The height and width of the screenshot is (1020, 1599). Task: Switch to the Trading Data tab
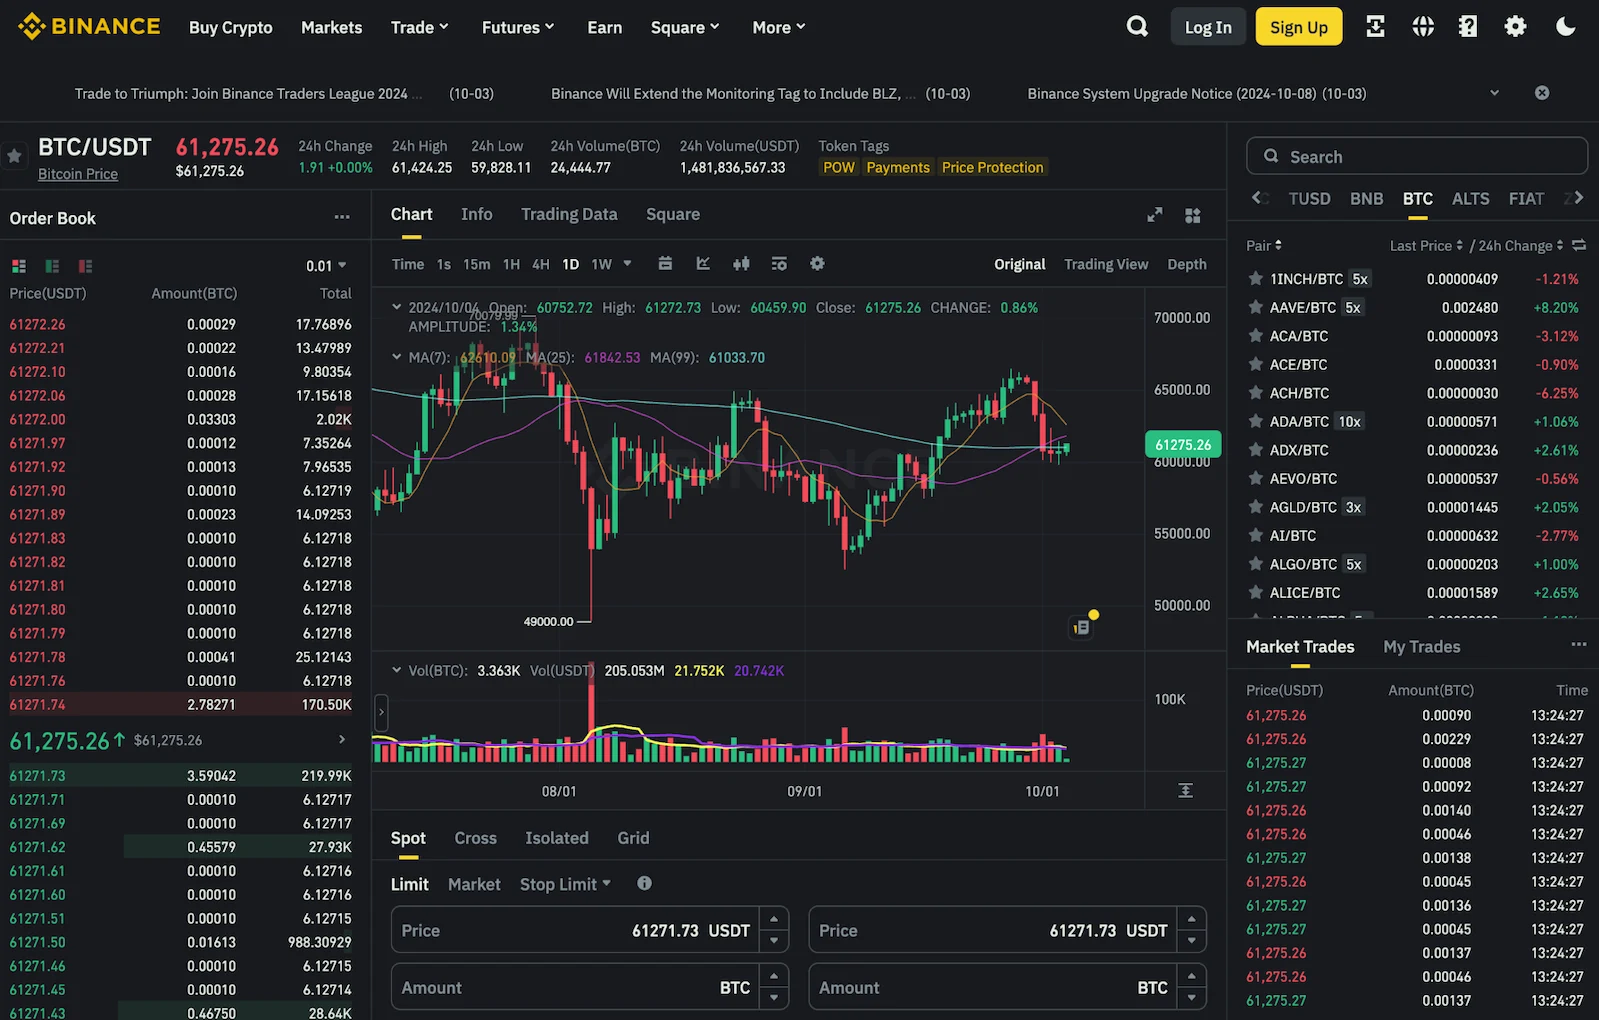(x=569, y=214)
